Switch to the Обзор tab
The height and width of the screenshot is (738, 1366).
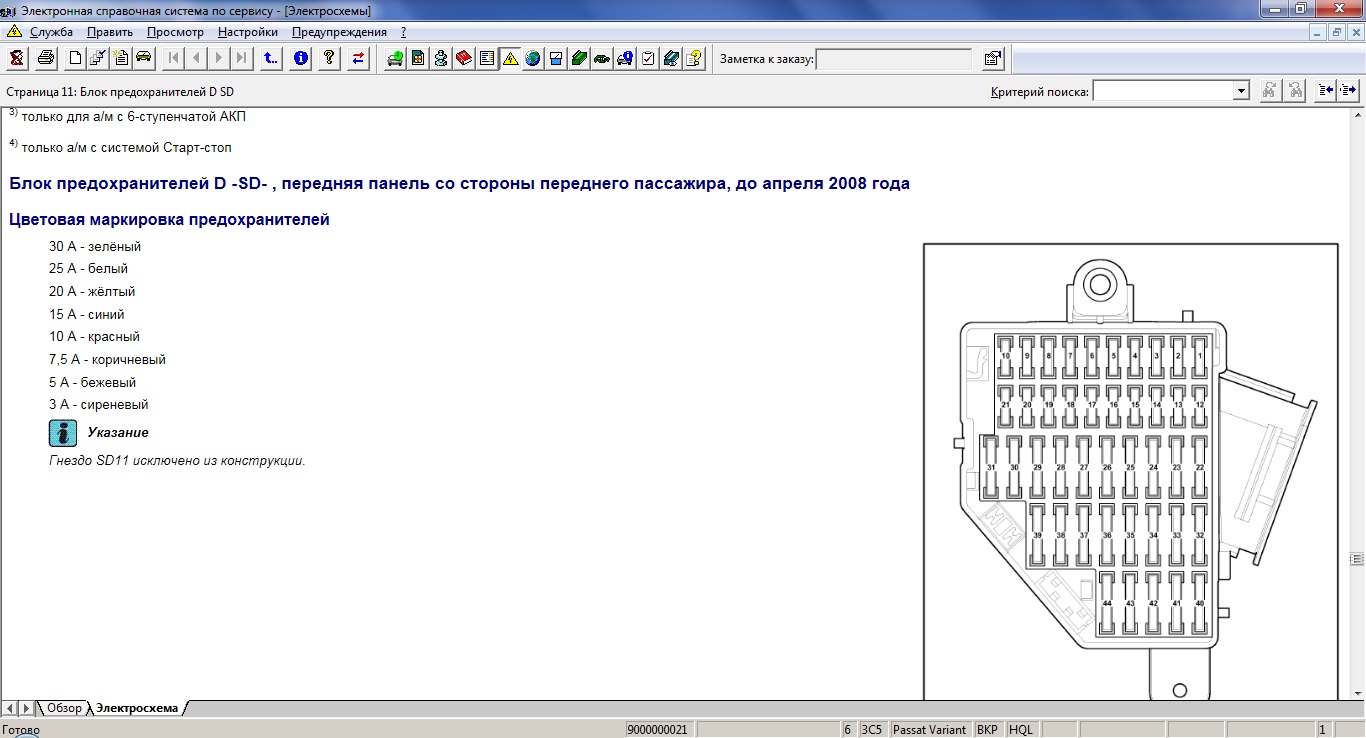pyautogui.click(x=64, y=708)
